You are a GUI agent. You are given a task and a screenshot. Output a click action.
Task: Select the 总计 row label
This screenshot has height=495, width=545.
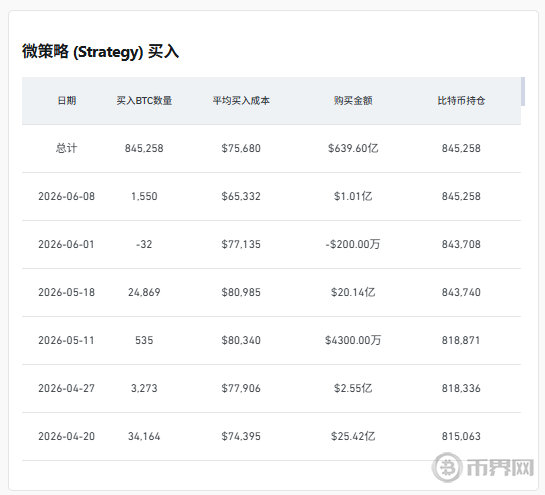(66, 148)
